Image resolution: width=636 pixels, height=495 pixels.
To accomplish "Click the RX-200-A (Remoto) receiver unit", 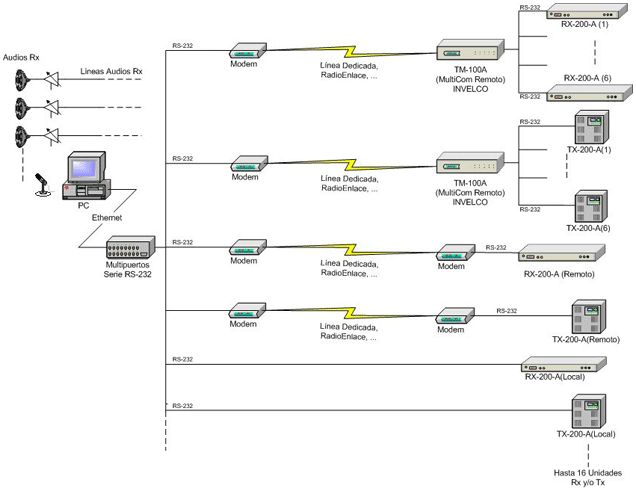I will [x=562, y=253].
